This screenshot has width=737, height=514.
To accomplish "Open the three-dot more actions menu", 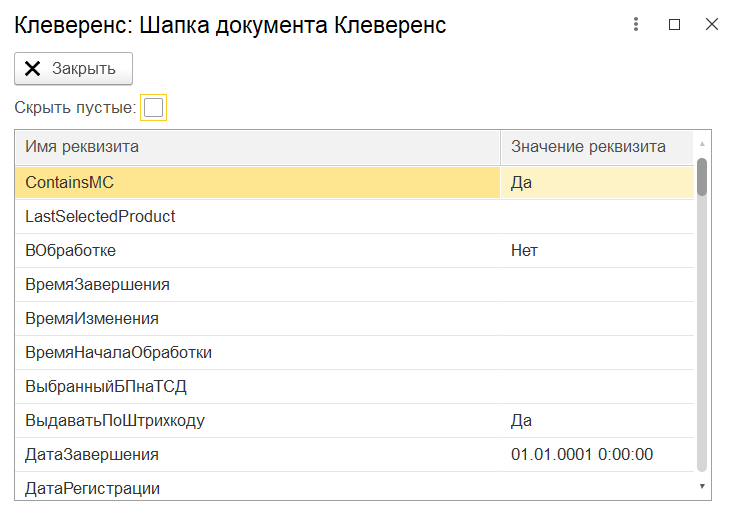I will click(x=635, y=24).
